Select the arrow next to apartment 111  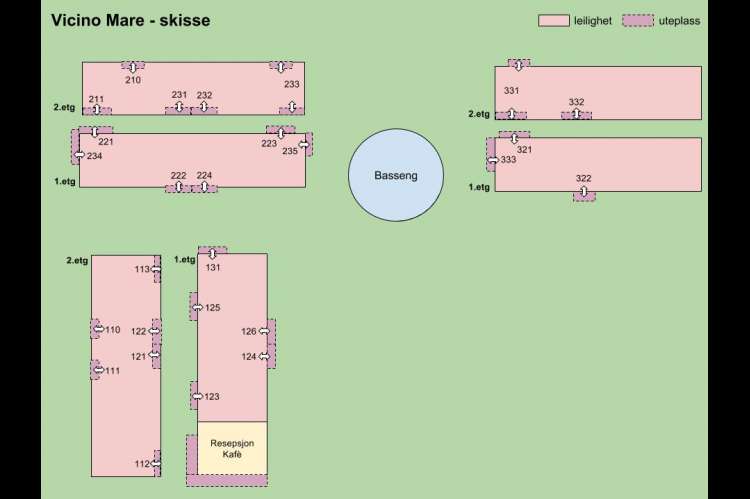tap(98, 370)
